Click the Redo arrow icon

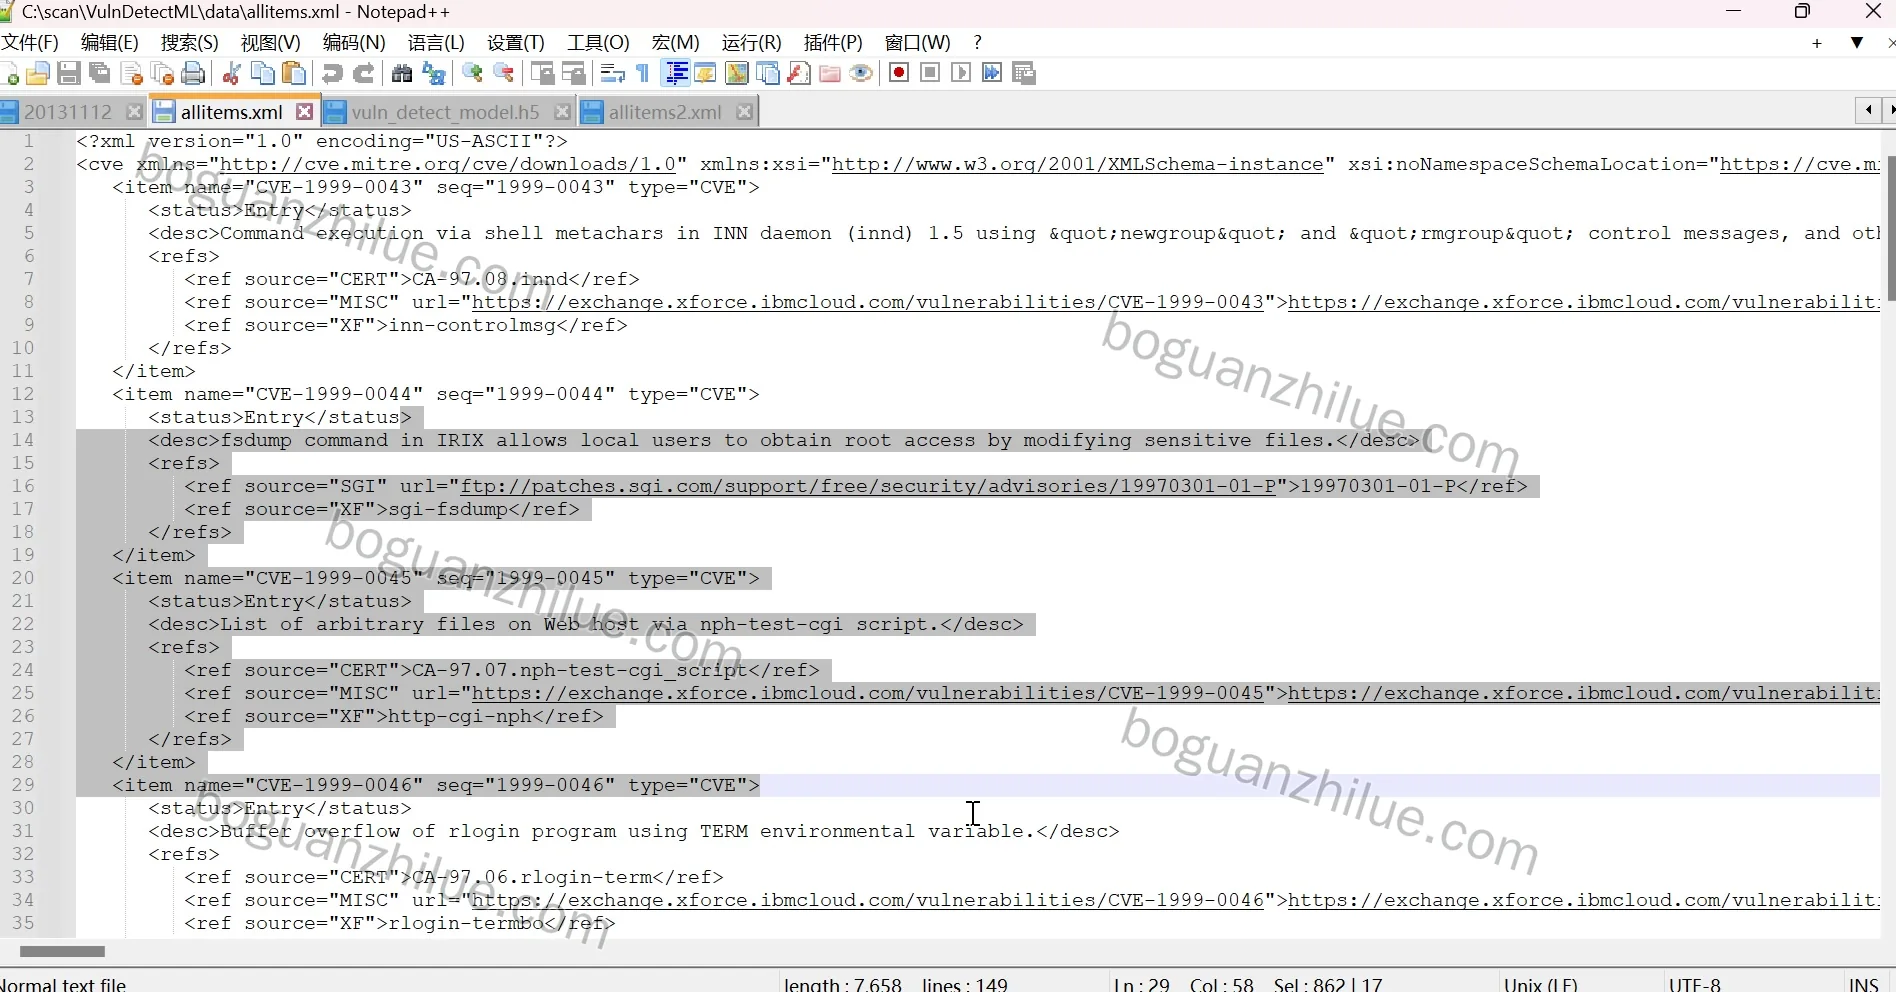(x=364, y=73)
